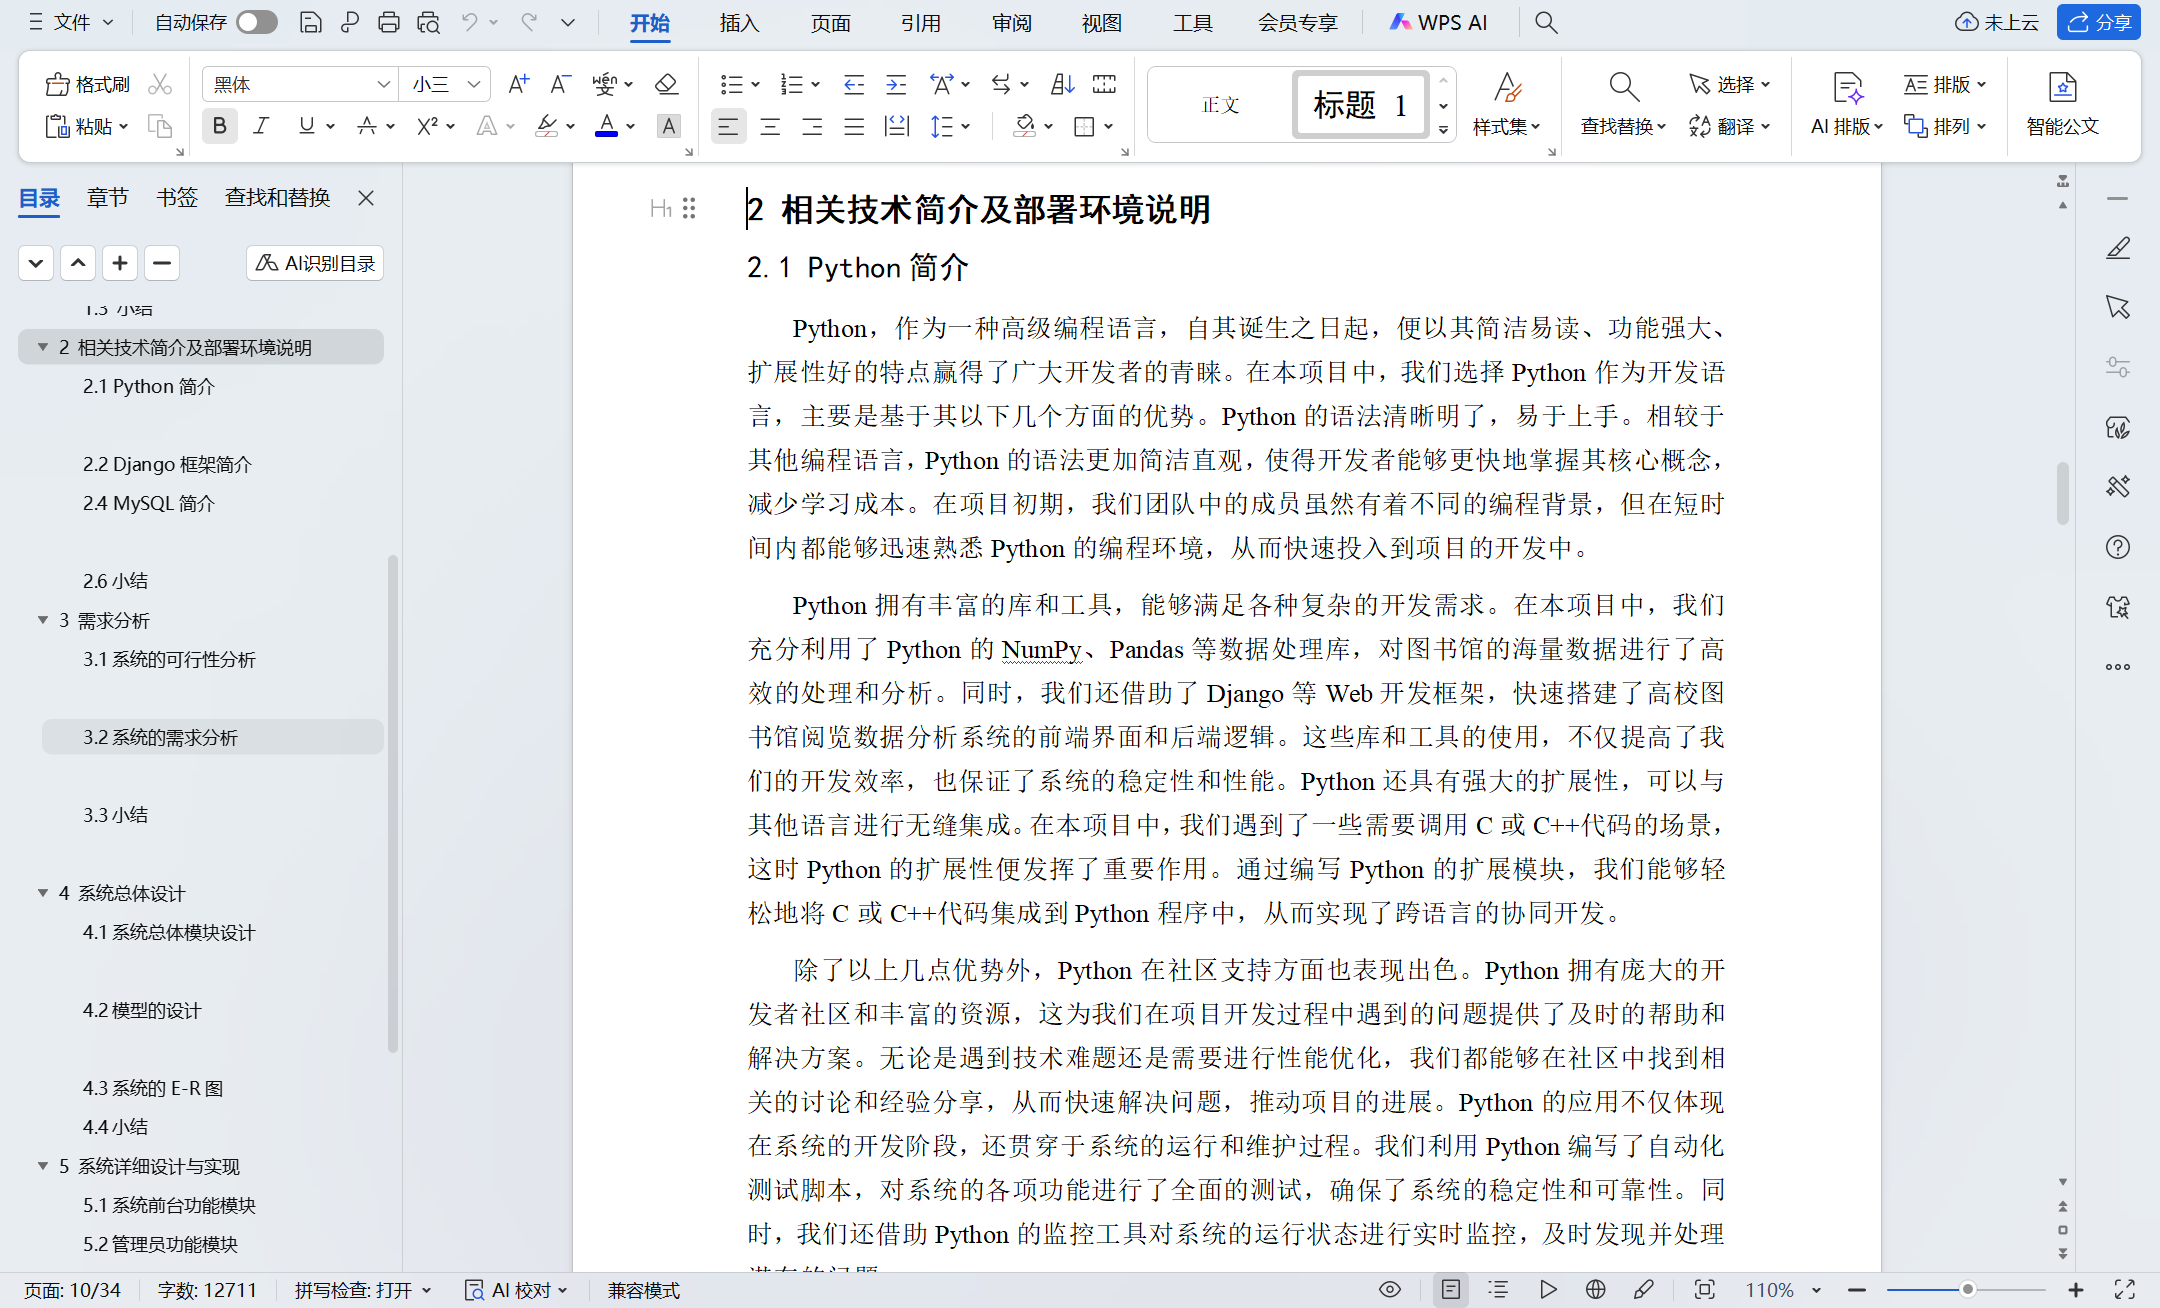Open the Page (页面) ribbon tab
This screenshot has height=1308, width=2160.
click(x=830, y=22)
